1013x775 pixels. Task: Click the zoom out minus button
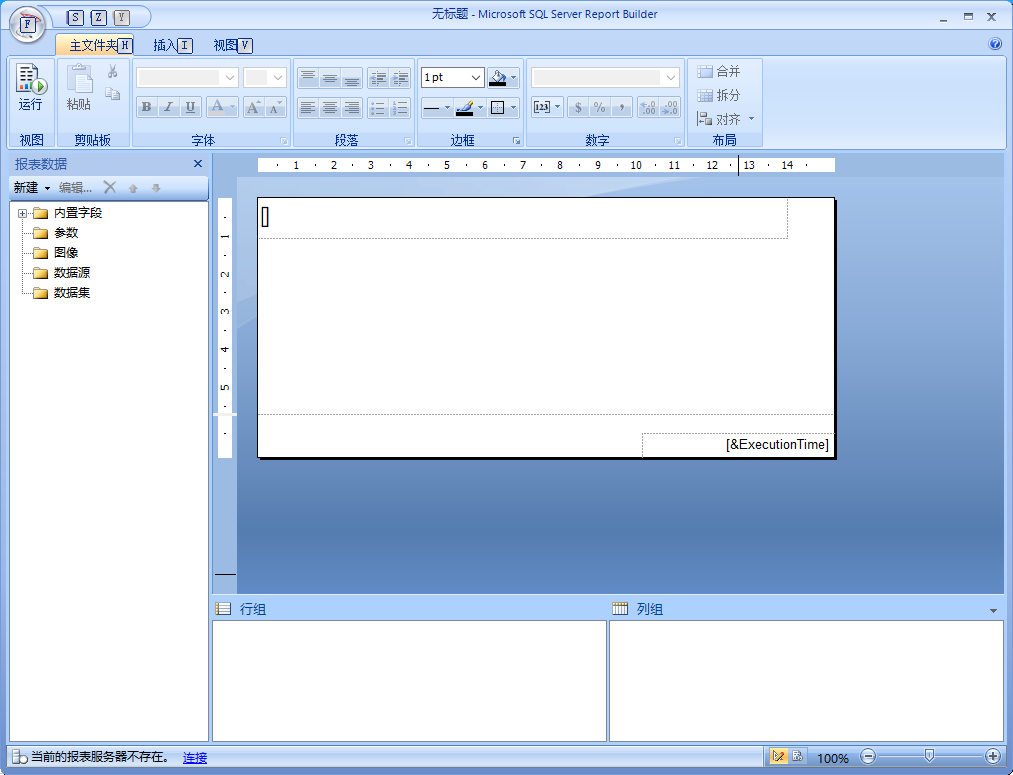(x=868, y=756)
